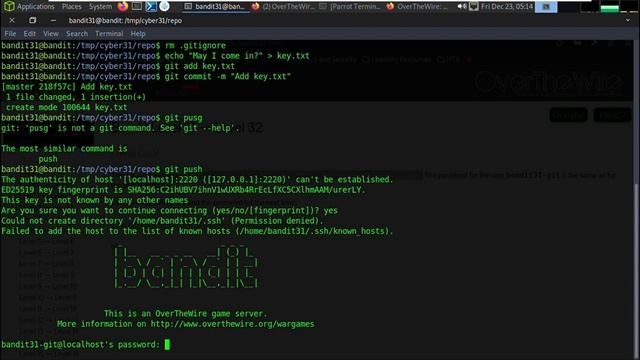Click the 'Failed to add the host' error line

(197, 231)
